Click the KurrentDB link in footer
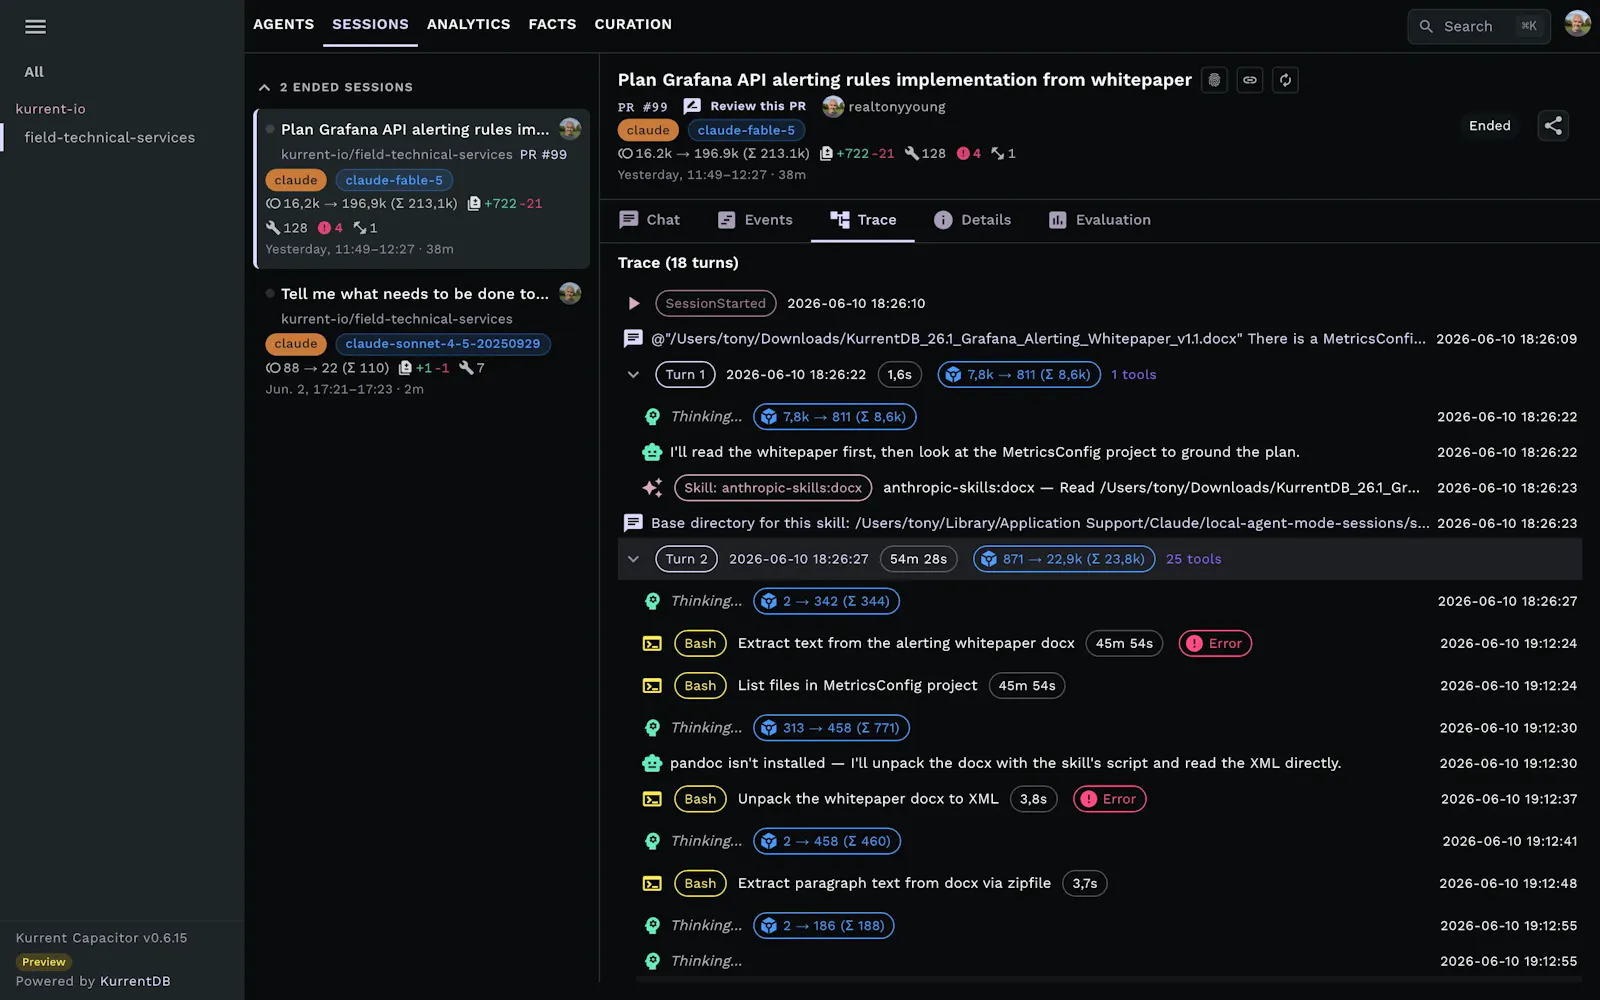The image size is (1600, 1000). tap(135, 981)
